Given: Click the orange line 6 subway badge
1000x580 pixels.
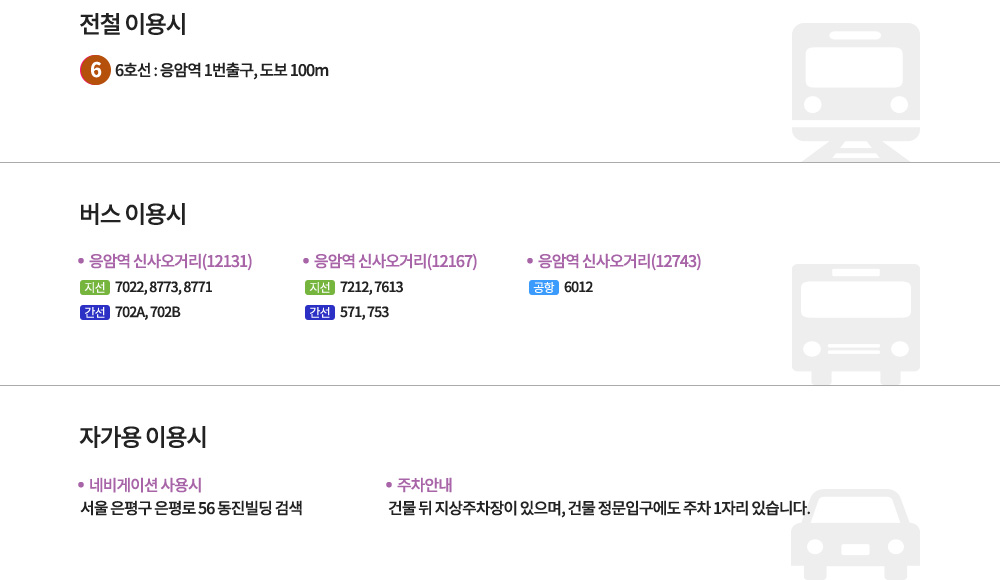Looking at the screenshot, I should [x=95, y=70].
